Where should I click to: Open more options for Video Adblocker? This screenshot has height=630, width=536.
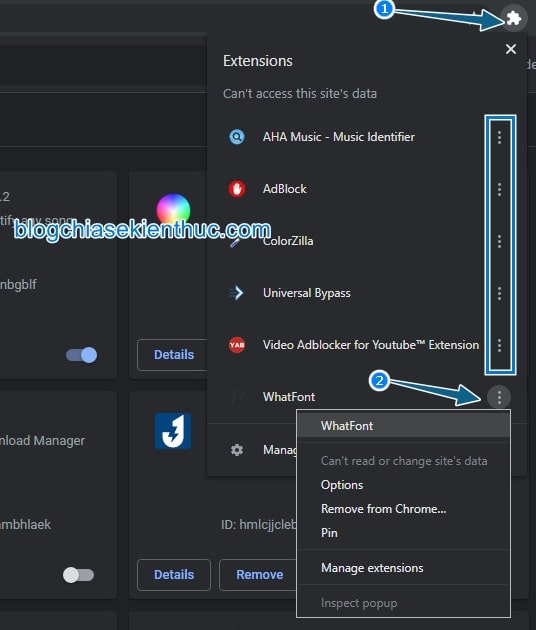[499, 345]
